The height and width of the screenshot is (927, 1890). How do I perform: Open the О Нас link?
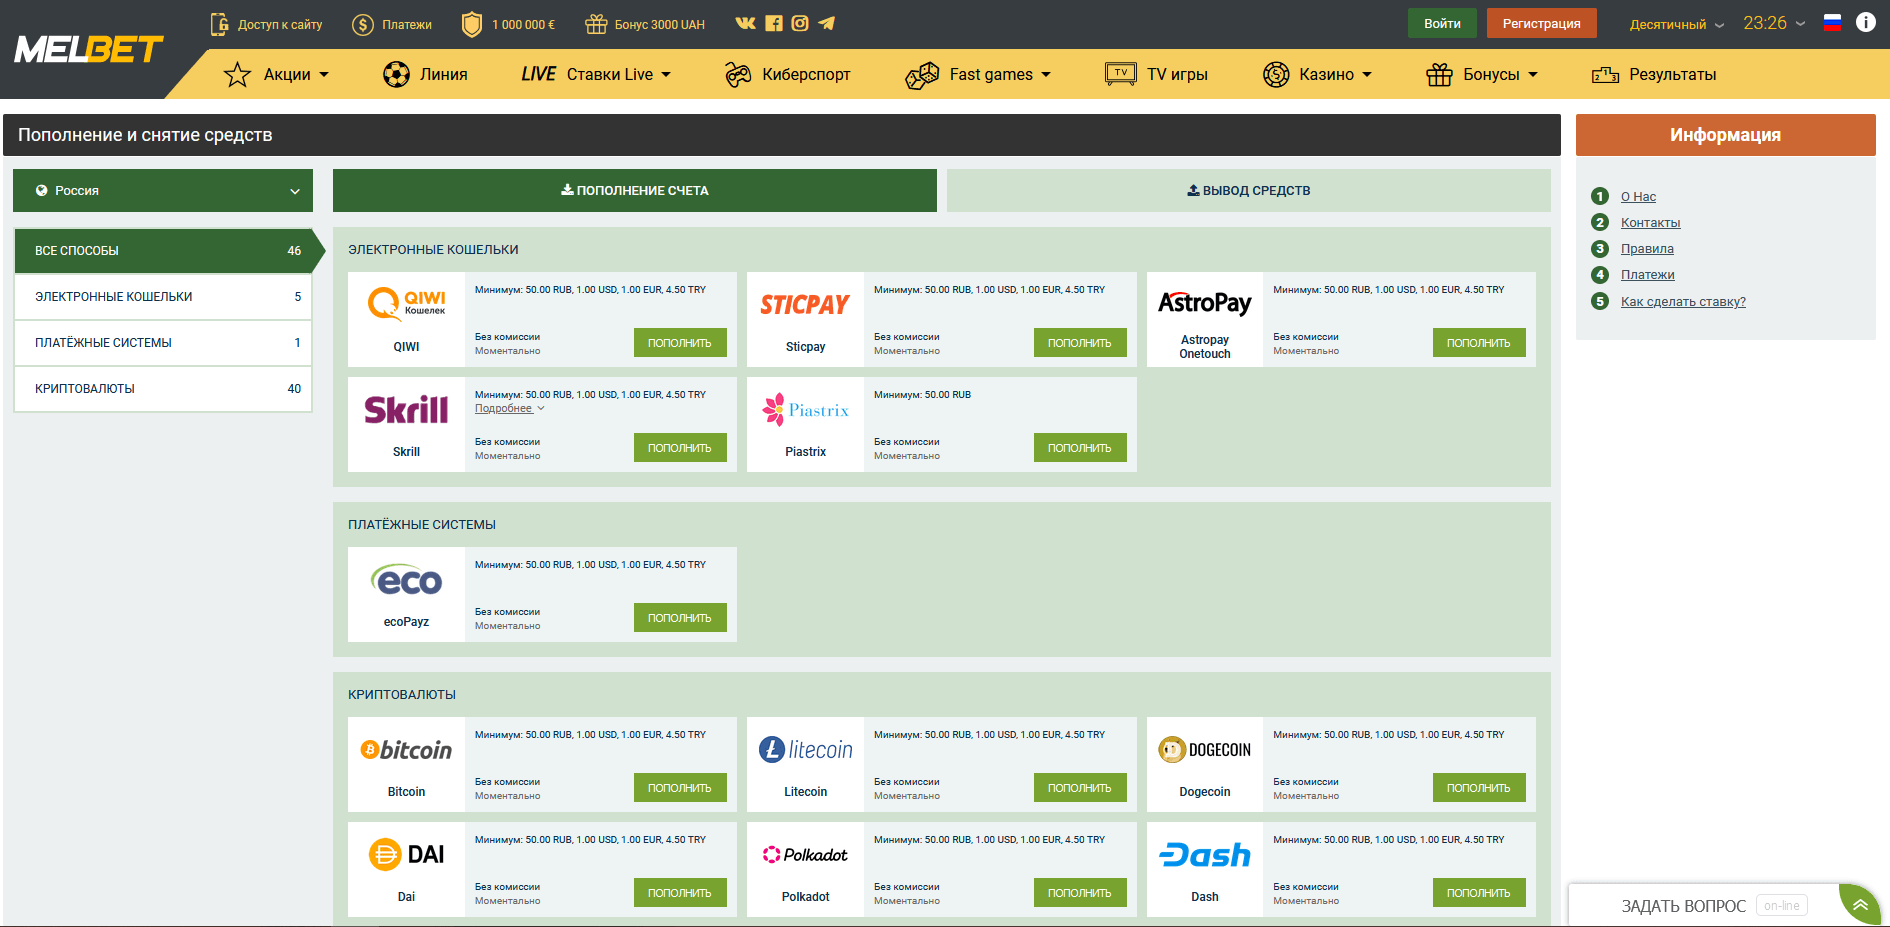[x=1638, y=197]
